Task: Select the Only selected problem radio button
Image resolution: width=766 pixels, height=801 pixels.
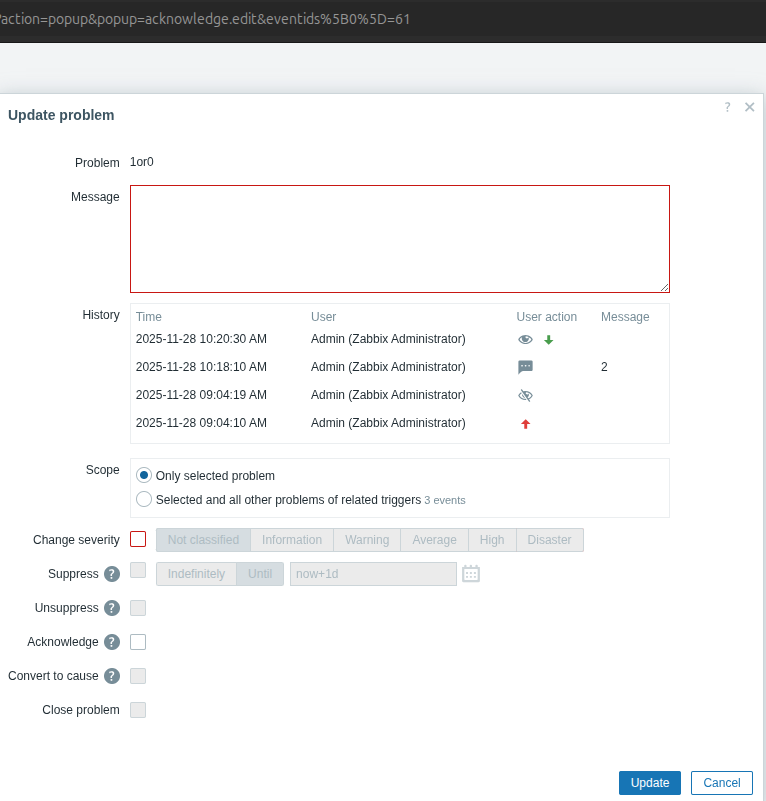Action: click(x=144, y=476)
